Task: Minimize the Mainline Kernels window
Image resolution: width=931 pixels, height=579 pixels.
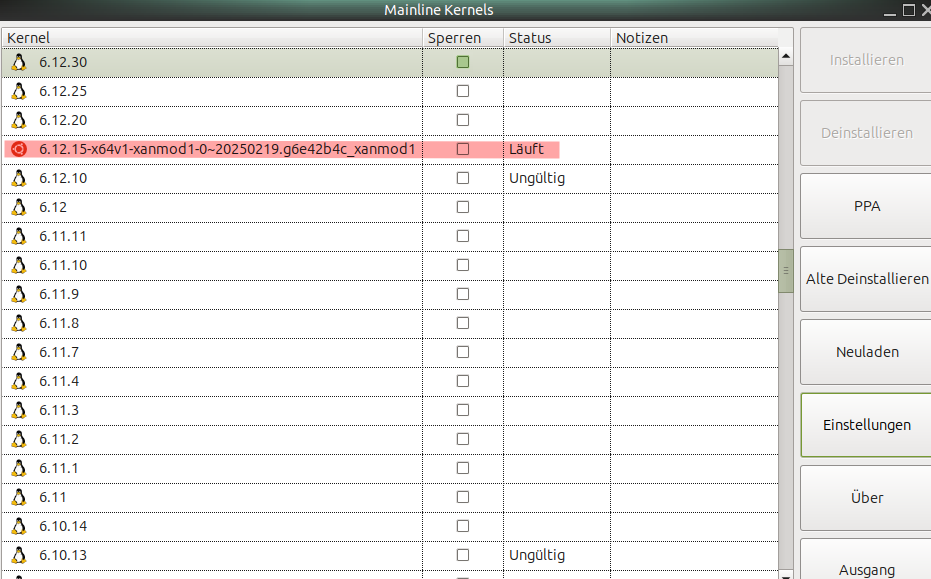Action: [x=889, y=13]
